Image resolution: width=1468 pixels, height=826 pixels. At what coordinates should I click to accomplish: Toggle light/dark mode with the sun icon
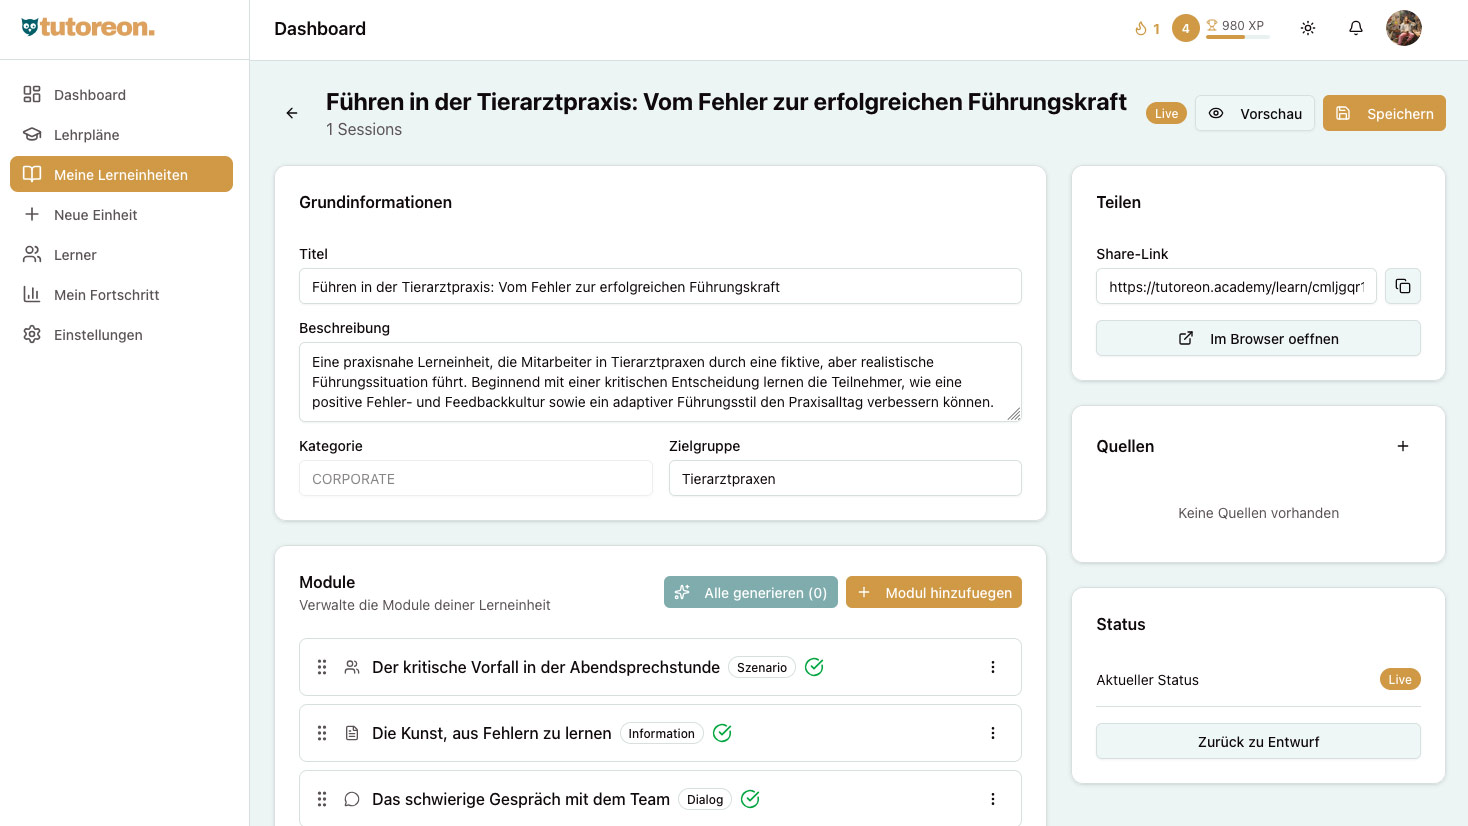click(1307, 27)
